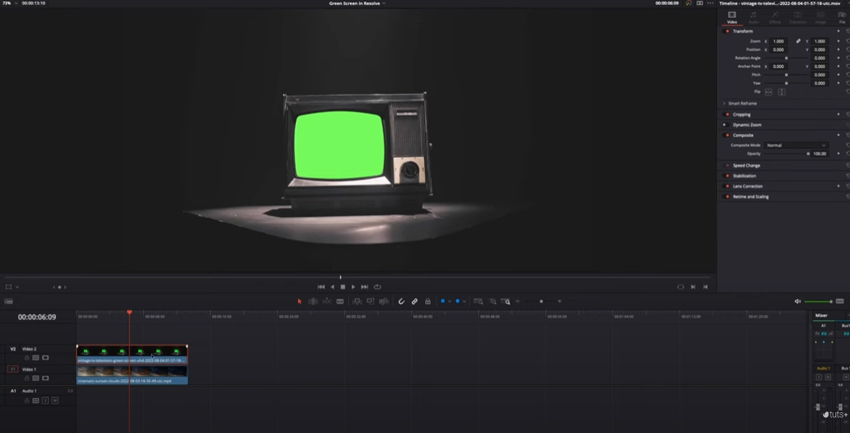
Task: Lock the Video 2 track
Action: coord(27,358)
